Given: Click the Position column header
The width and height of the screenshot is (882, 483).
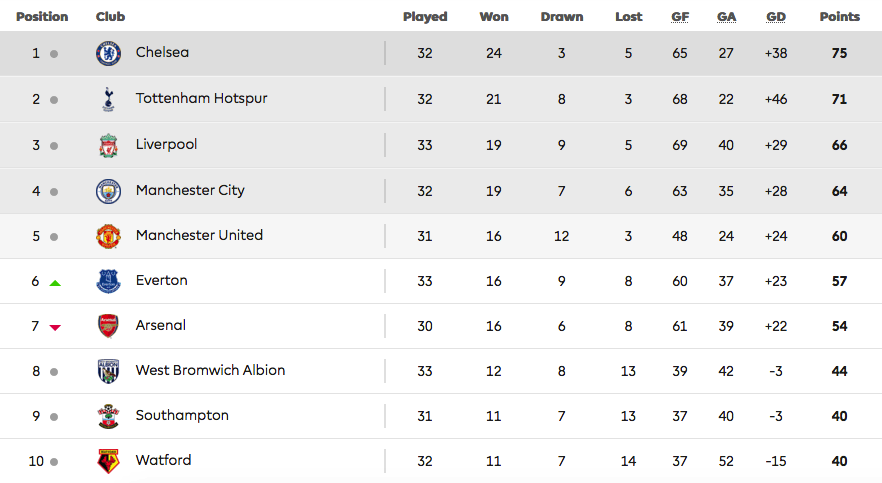Looking at the screenshot, I should click(42, 17).
